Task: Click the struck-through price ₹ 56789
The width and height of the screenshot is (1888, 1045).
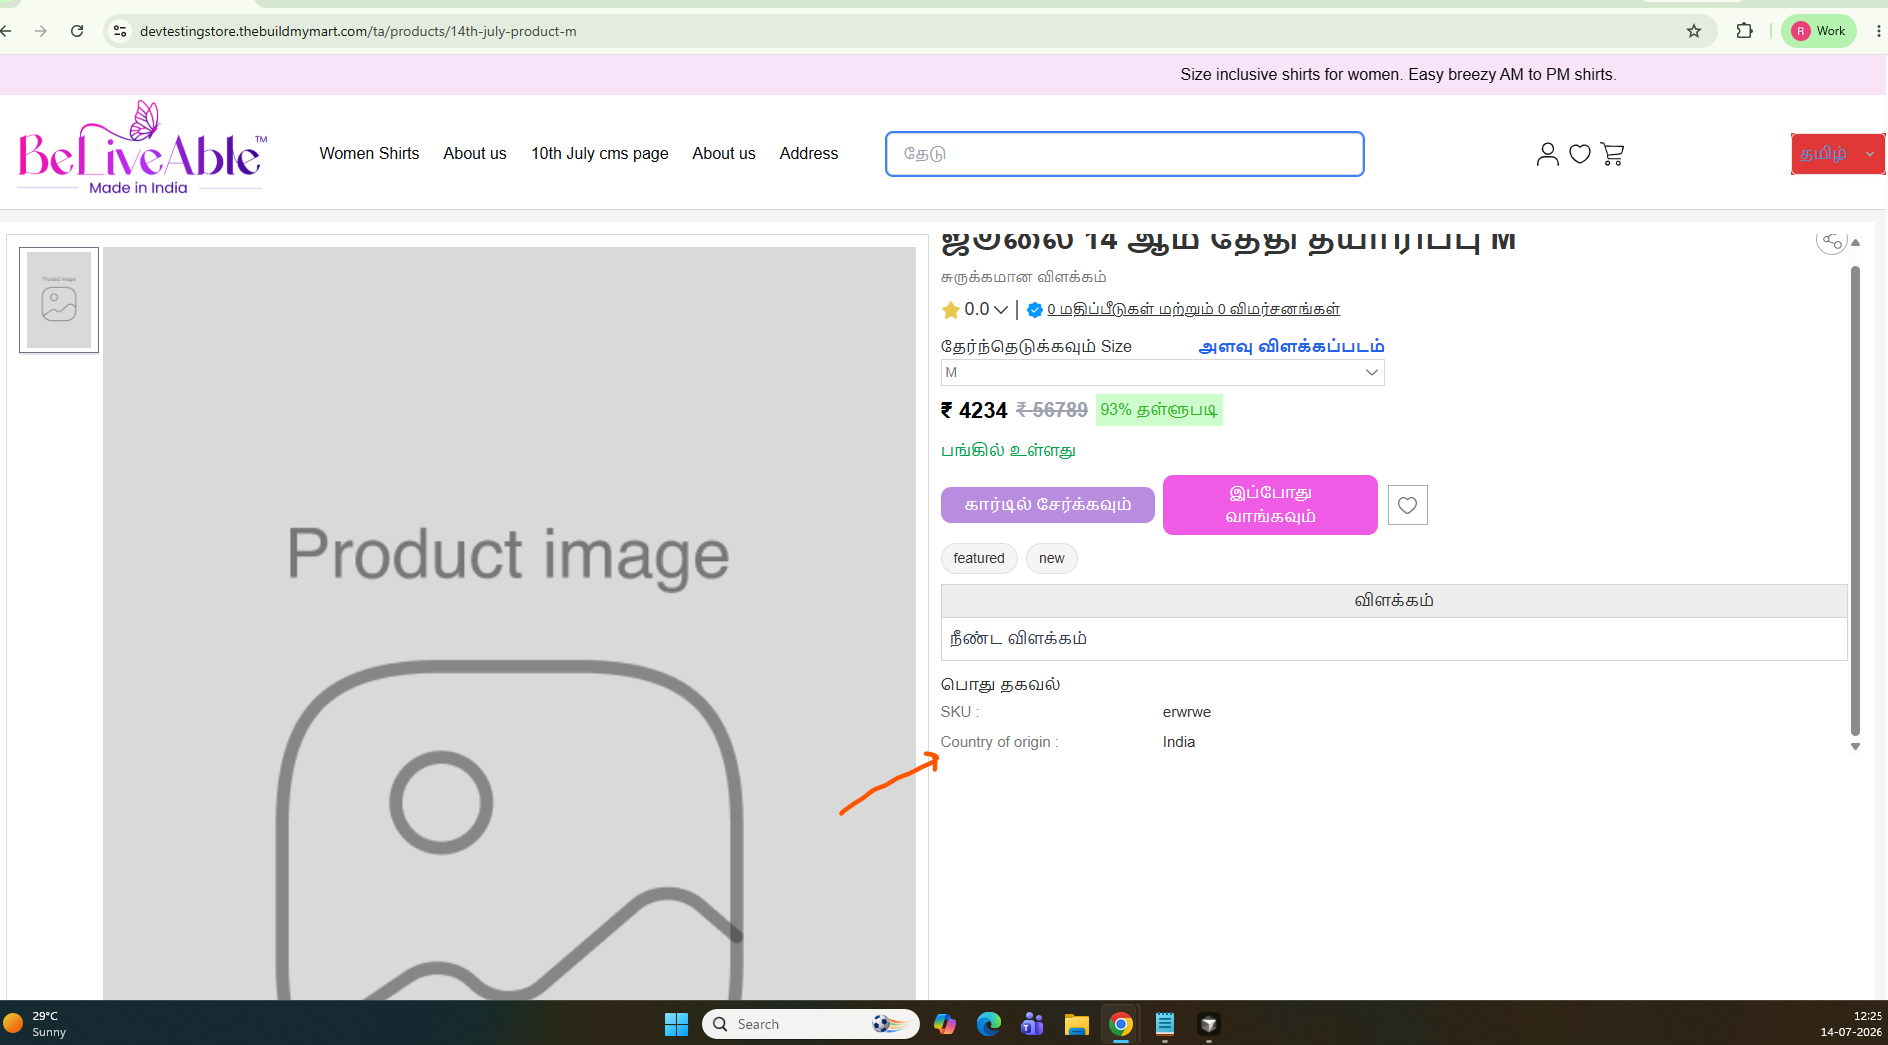Action: click(1052, 410)
